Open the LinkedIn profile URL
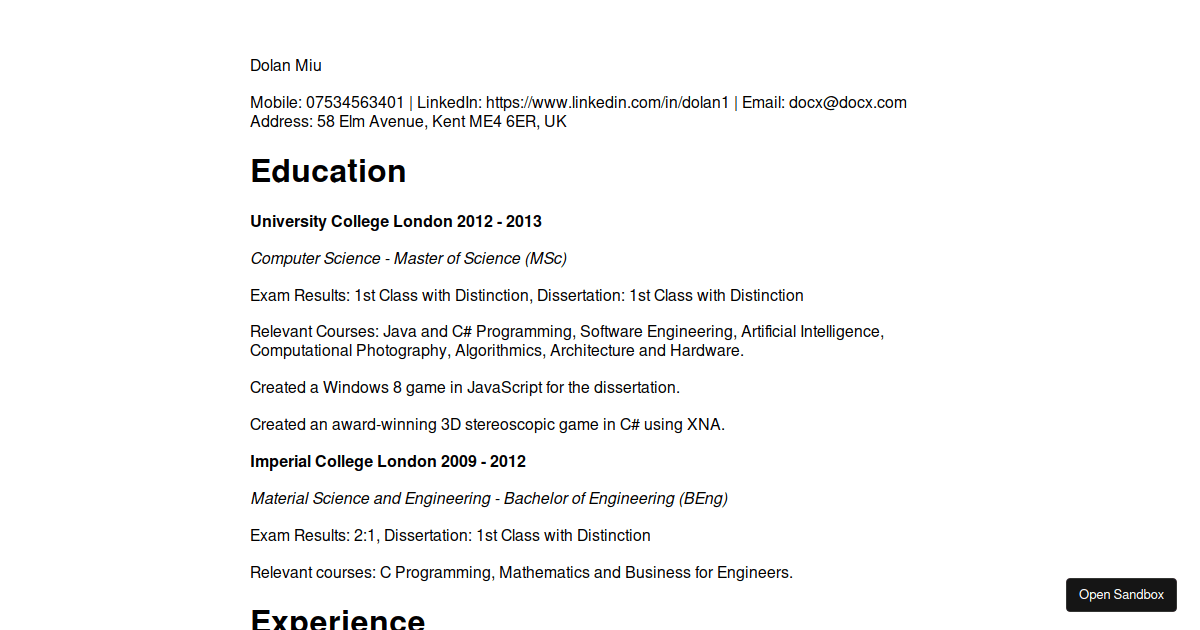The height and width of the screenshot is (630, 1200). [x=607, y=102]
